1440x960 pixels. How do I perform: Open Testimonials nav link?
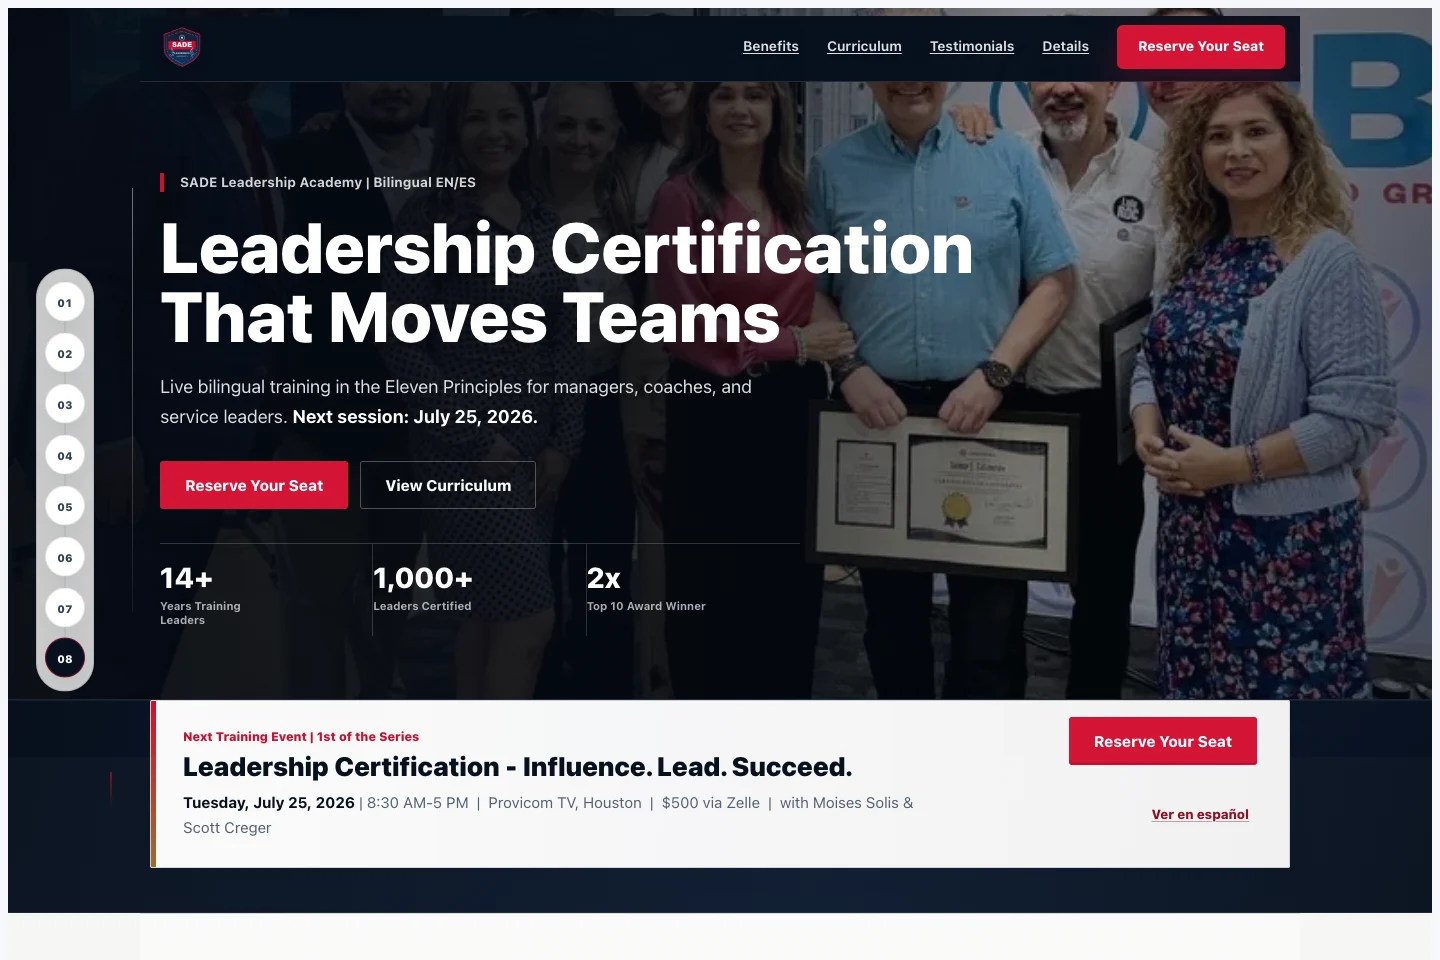click(972, 46)
